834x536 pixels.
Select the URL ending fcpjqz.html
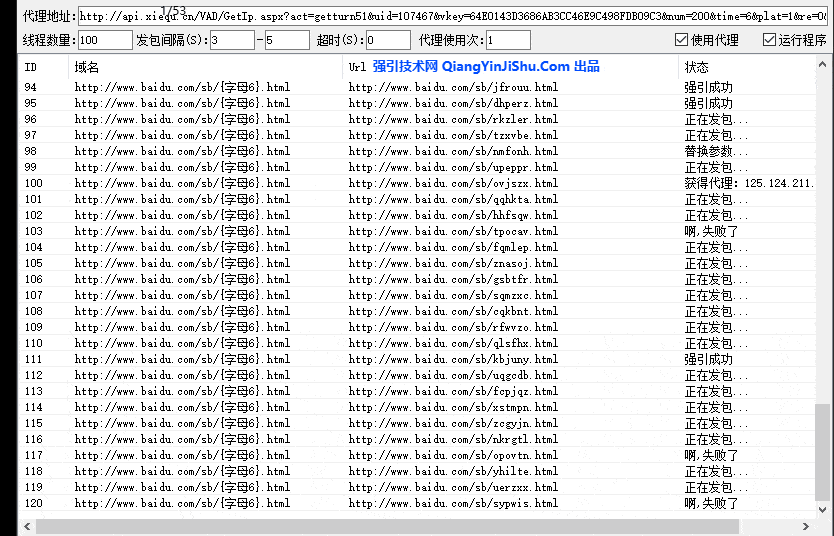453,391
